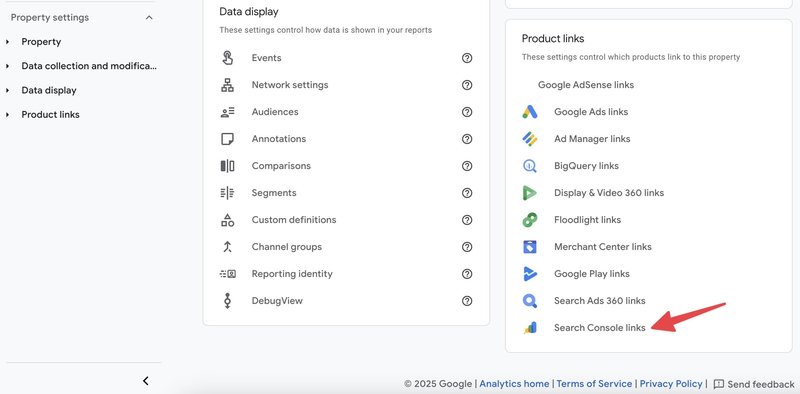Click the Custom definitions shapes icon
Screen dimensions: 800x394
coord(228,220)
